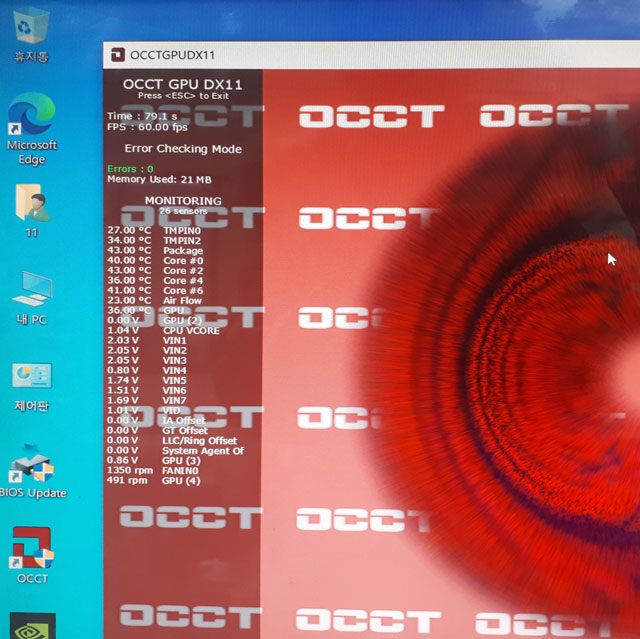Click the OCCTGPUDX11 window title icon
Viewport: 640px width, 639px height.
point(118,55)
